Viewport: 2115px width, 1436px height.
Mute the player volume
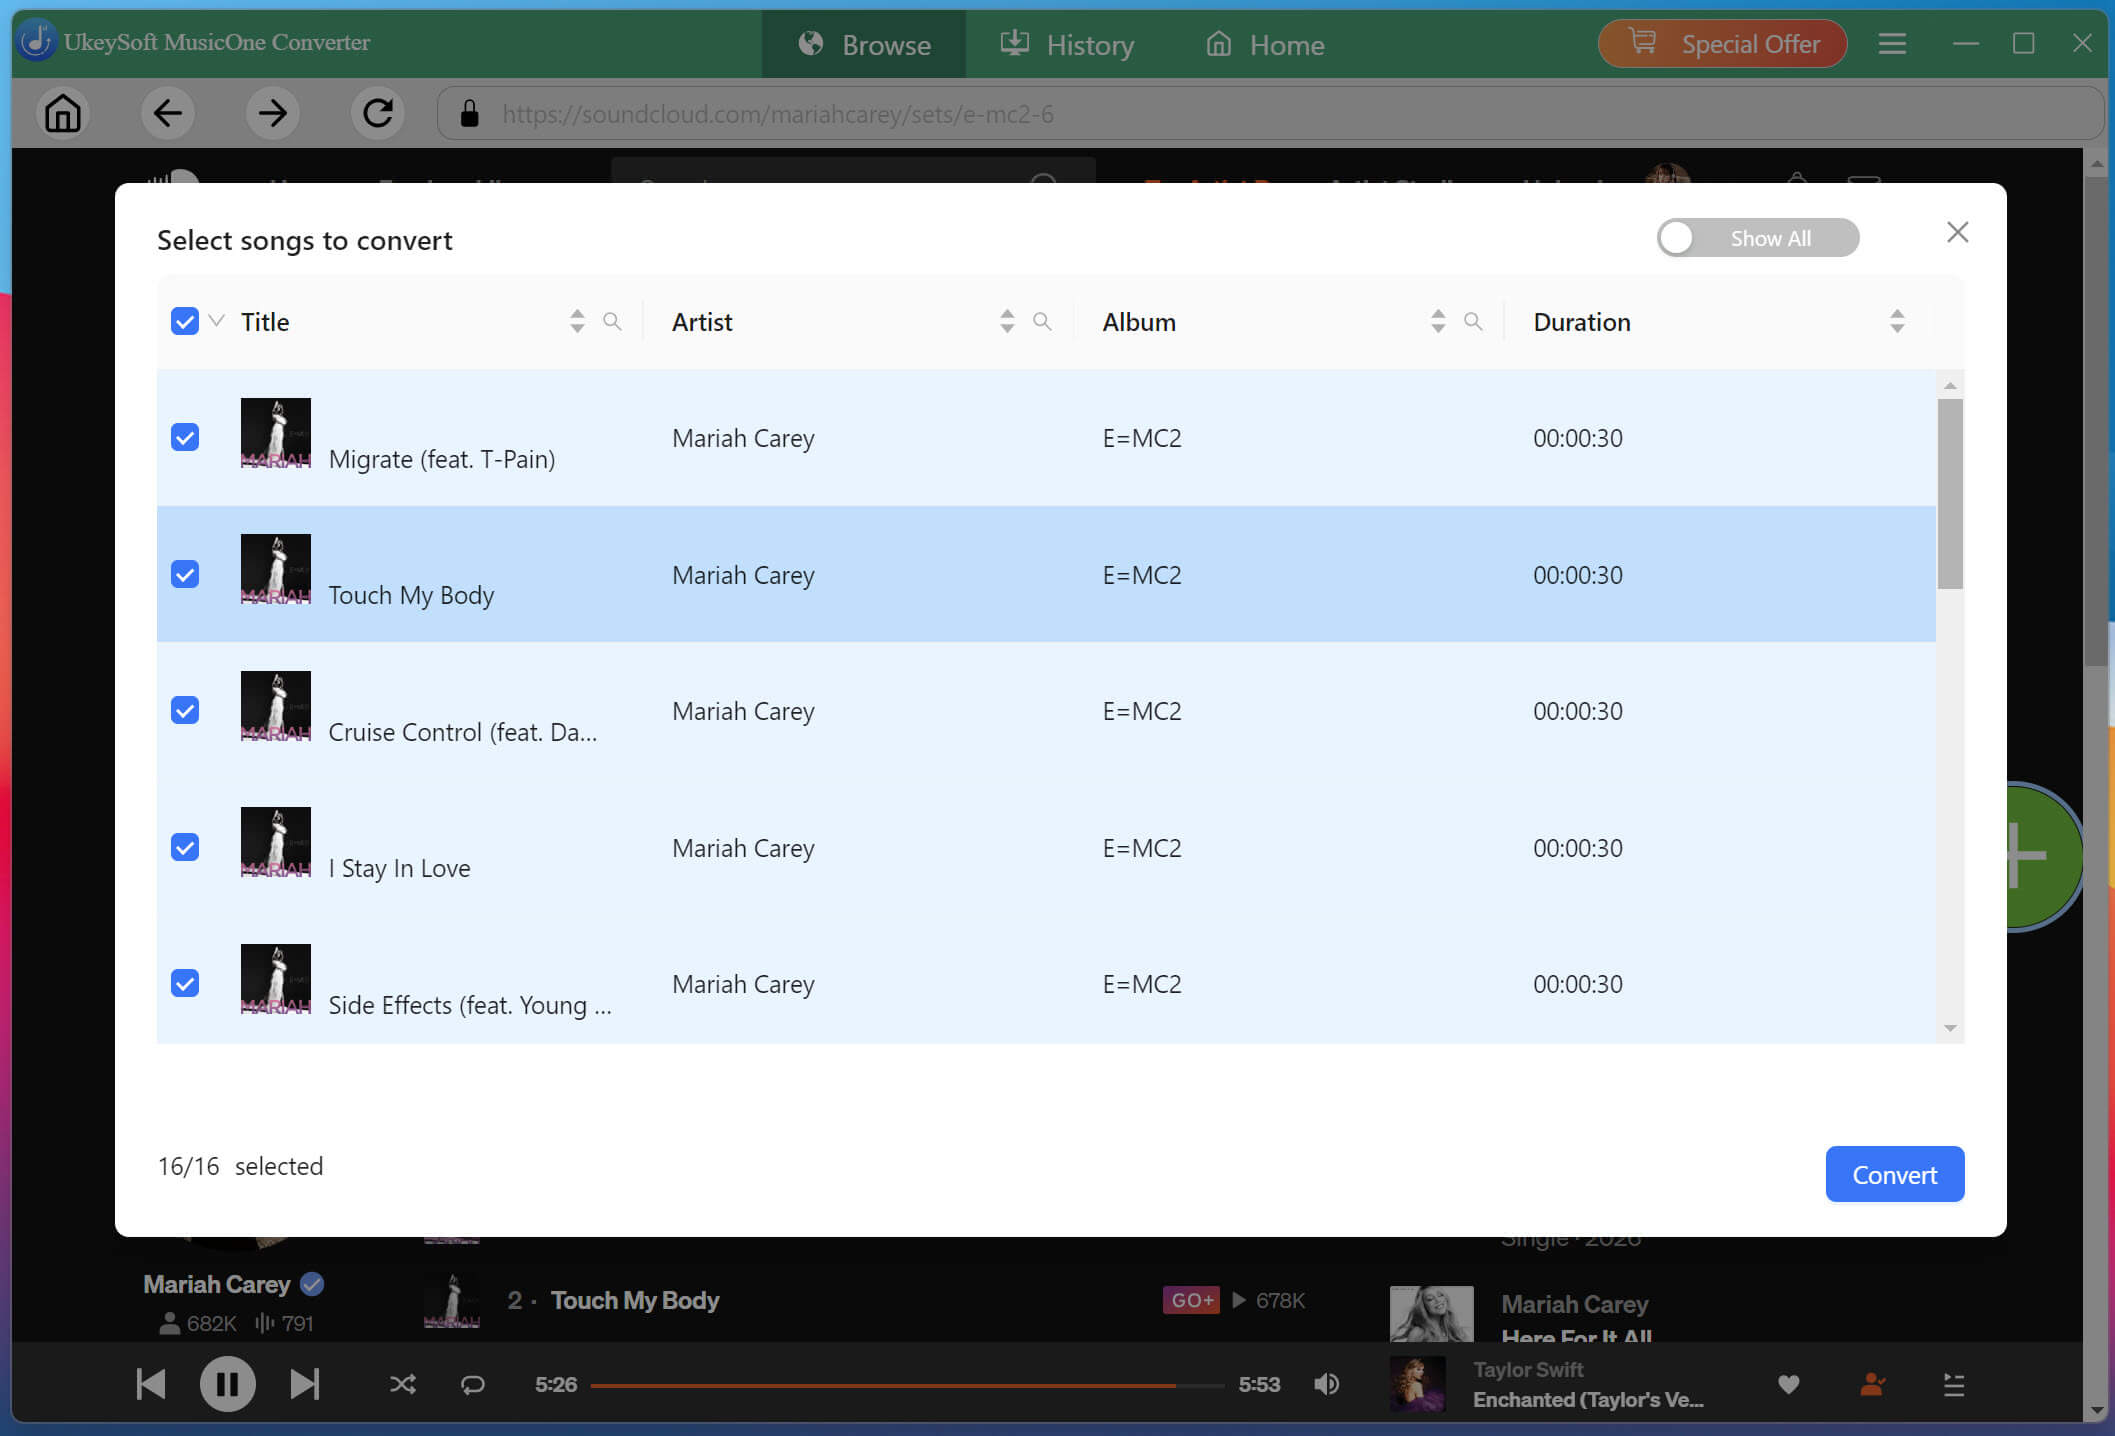coord(1326,1384)
